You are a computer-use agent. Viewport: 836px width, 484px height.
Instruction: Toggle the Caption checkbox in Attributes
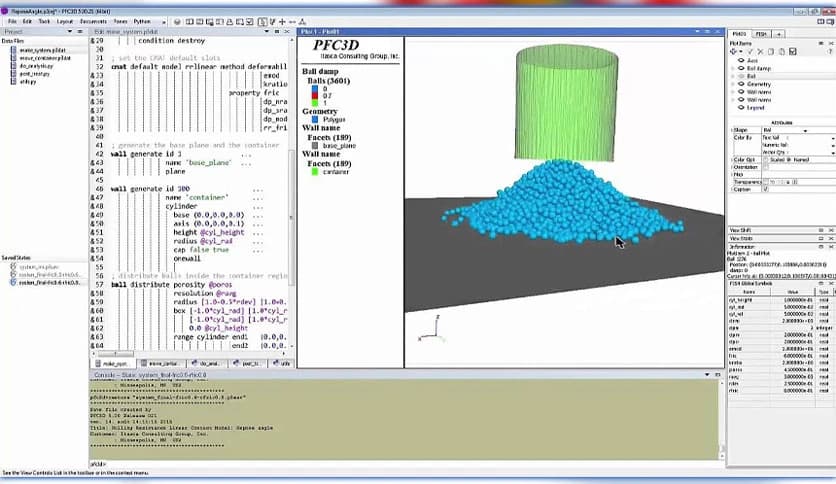coord(766,189)
